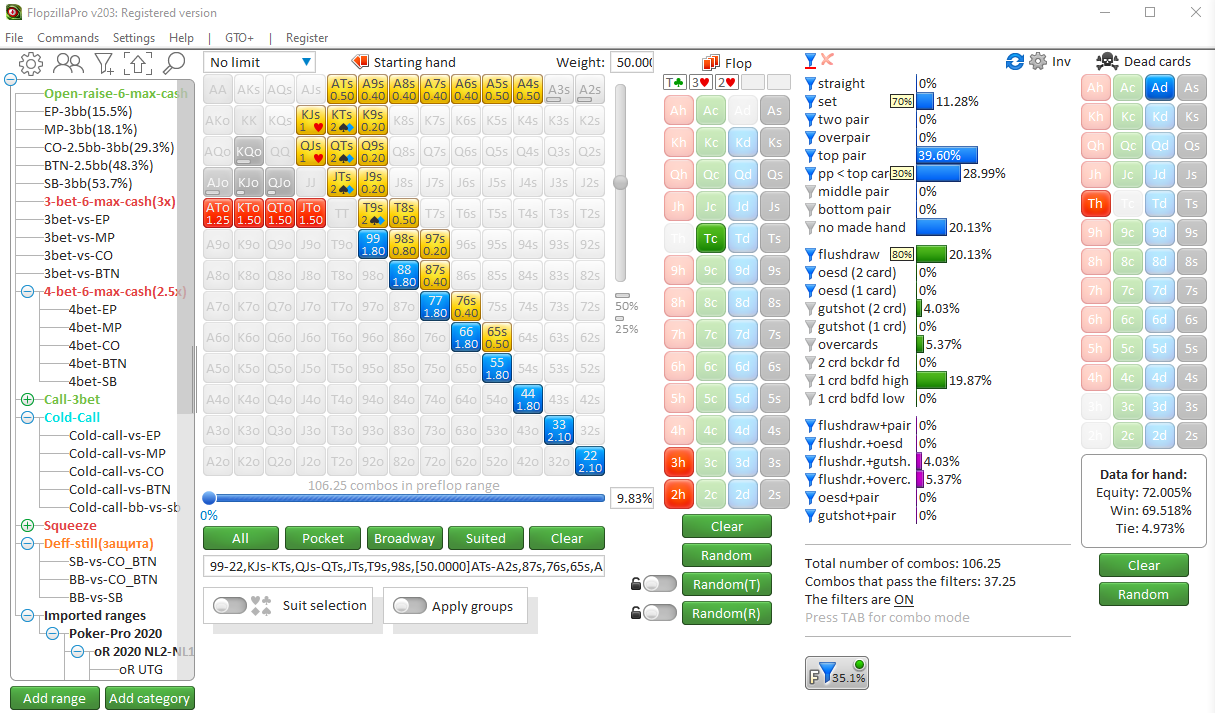Open the Help menu
The width and height of the screenshot is (1215, 713).
coord(181,38)
